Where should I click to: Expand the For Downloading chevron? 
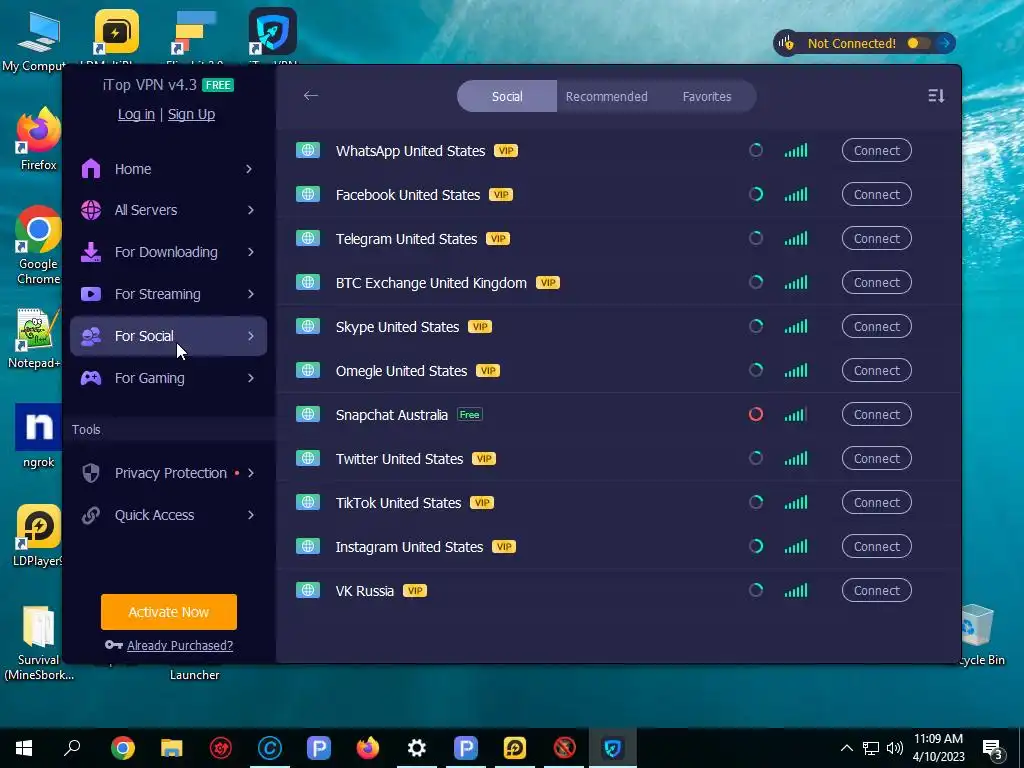point(251,252)
